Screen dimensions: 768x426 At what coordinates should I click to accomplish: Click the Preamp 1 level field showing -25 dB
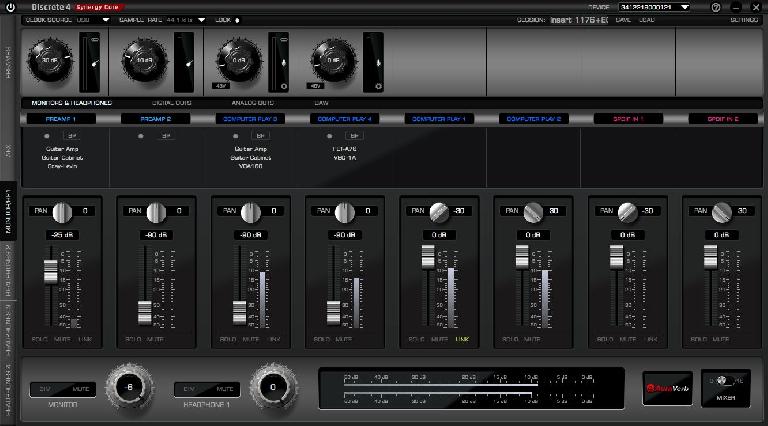point(62,235)
